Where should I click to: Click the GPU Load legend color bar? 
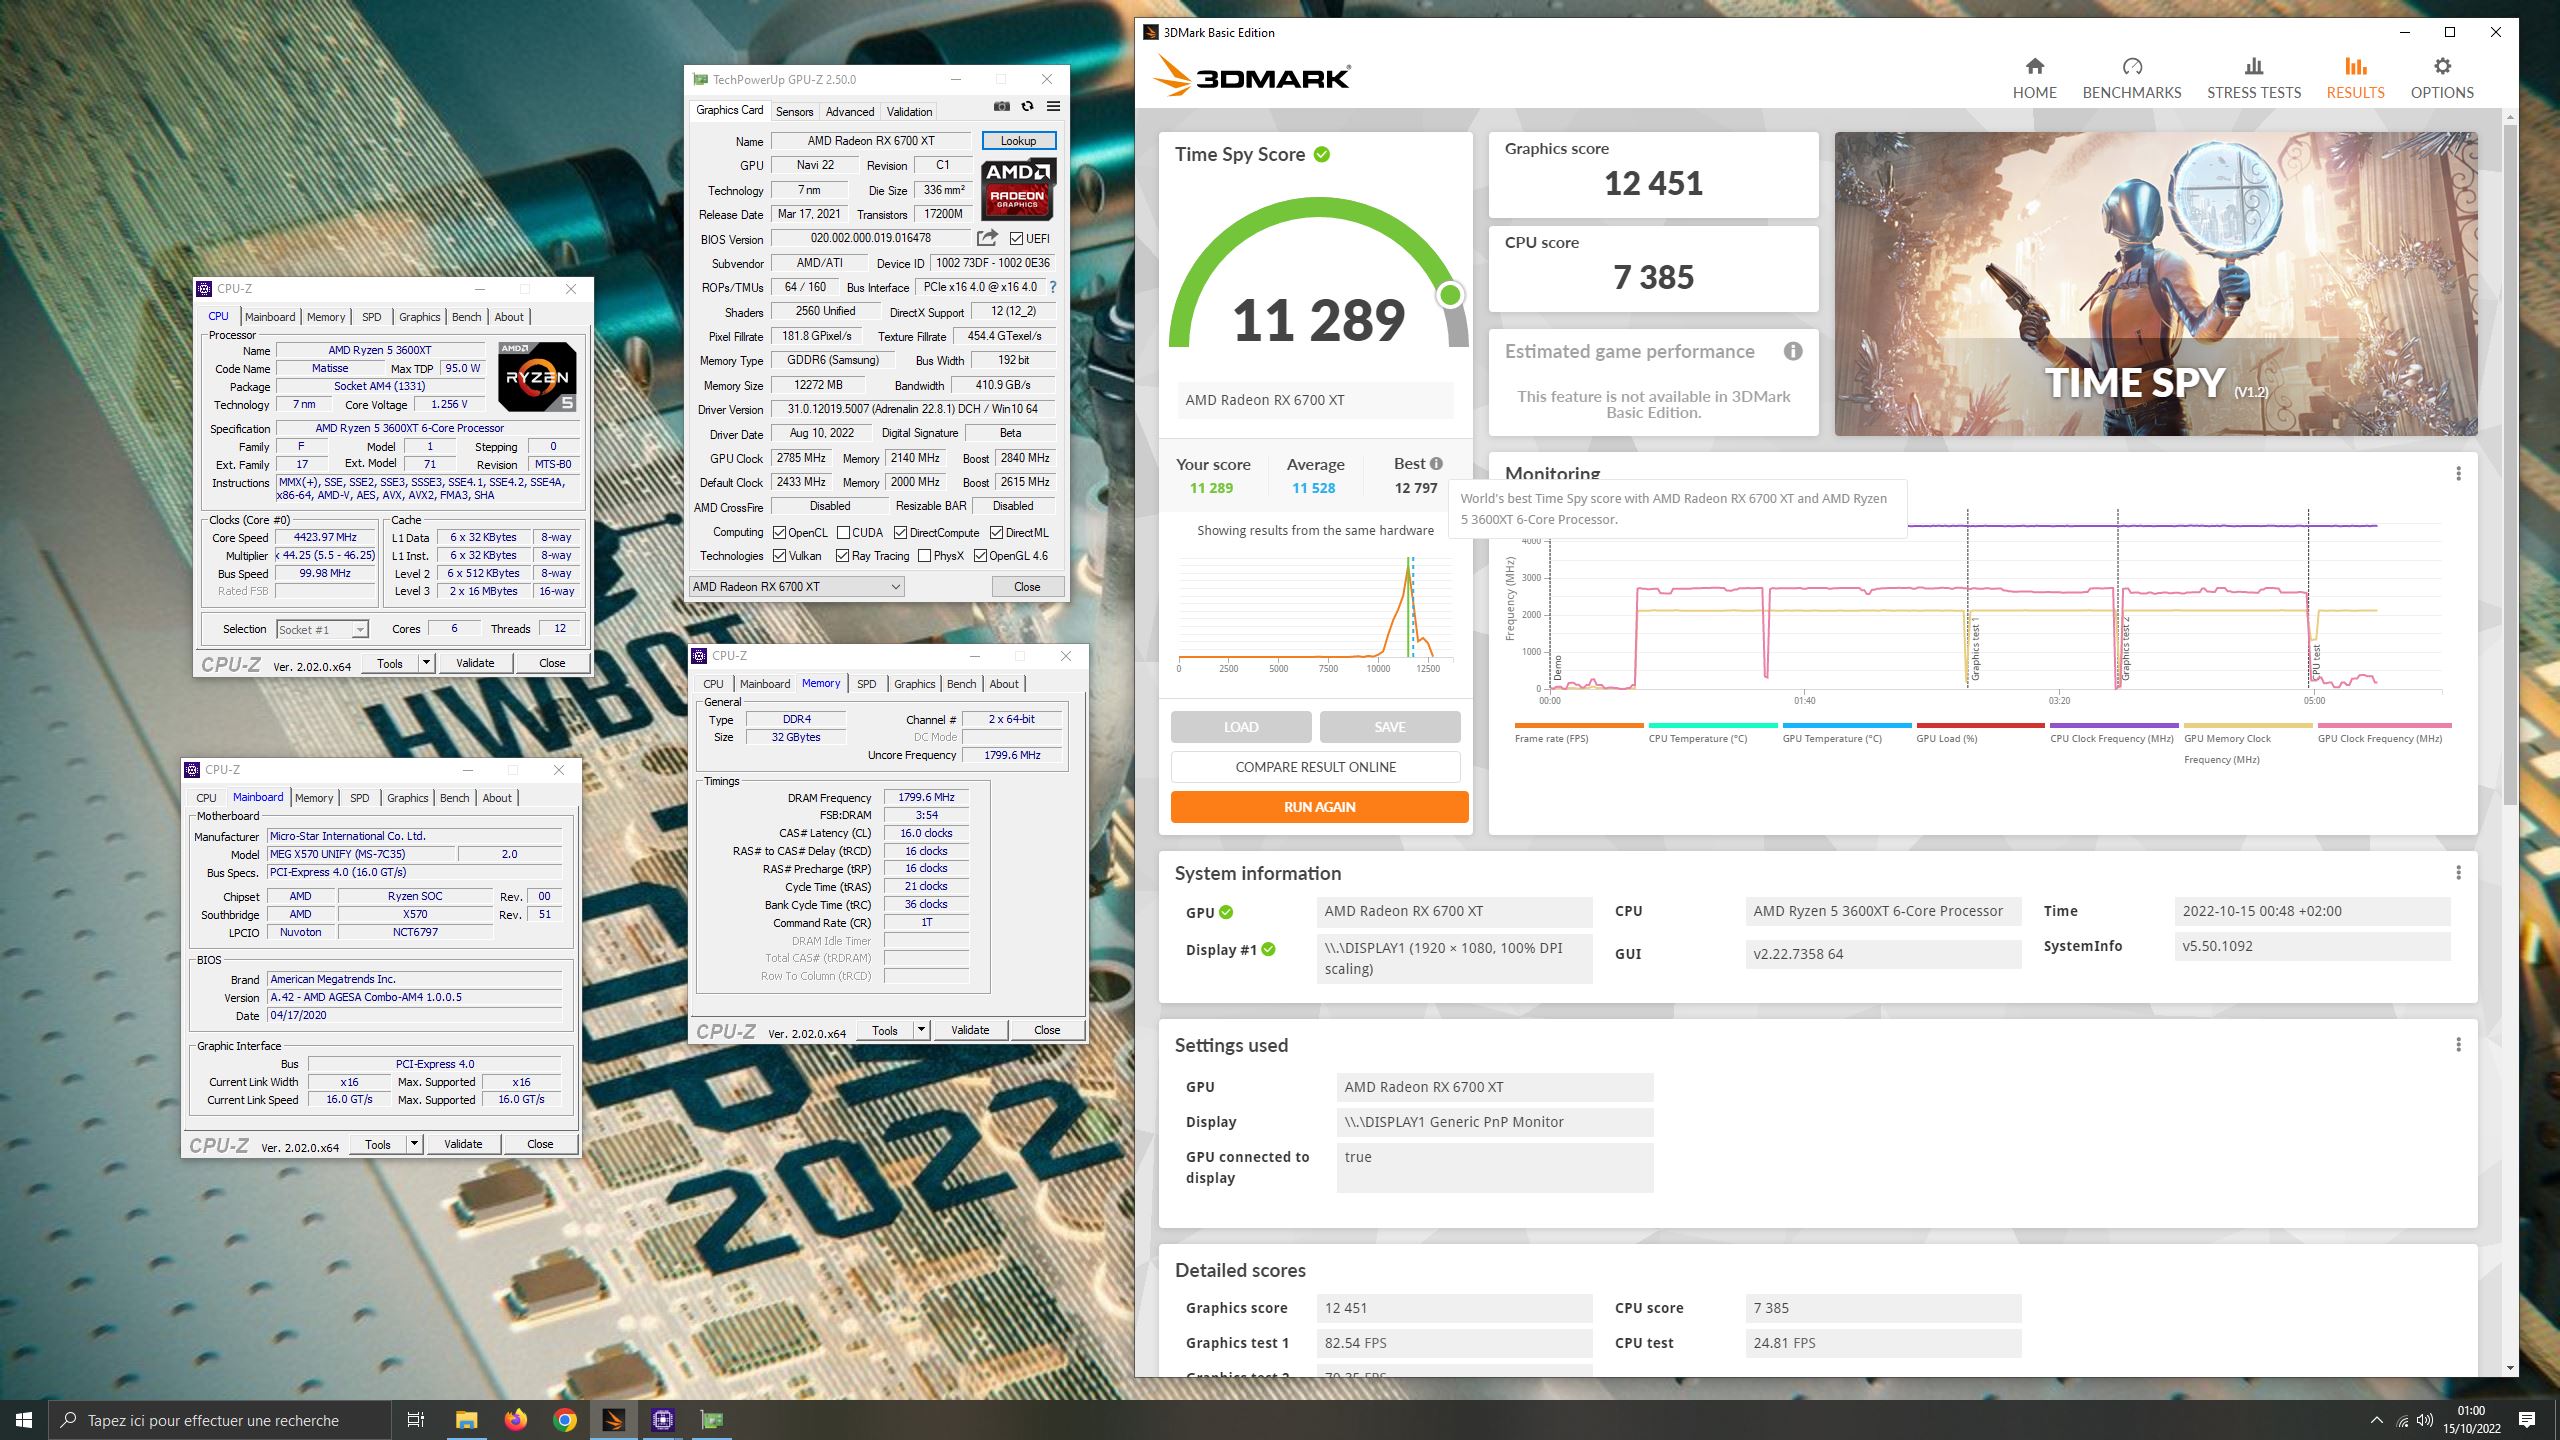pyautogui.click(x=1980, y=725)
